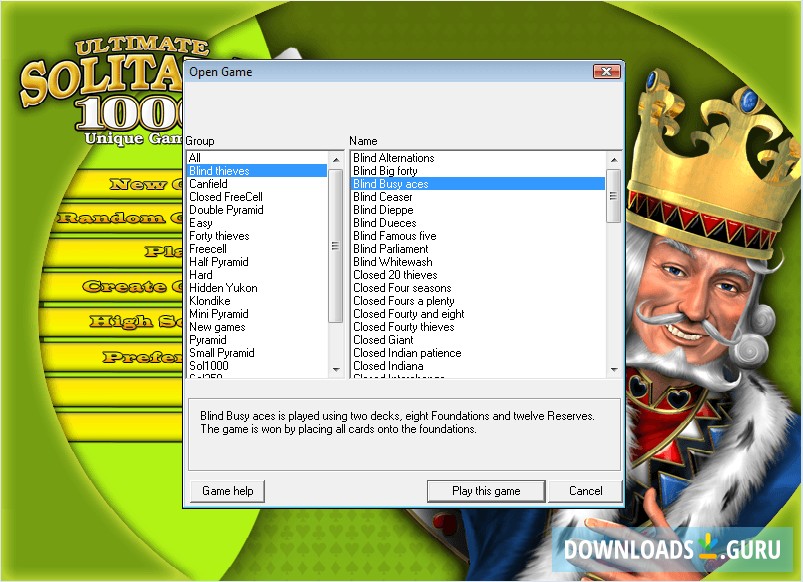Select "Closed Indian patience"
This screenshot has width=803, height=582.
pyautogui.click(x=406, y=352)
